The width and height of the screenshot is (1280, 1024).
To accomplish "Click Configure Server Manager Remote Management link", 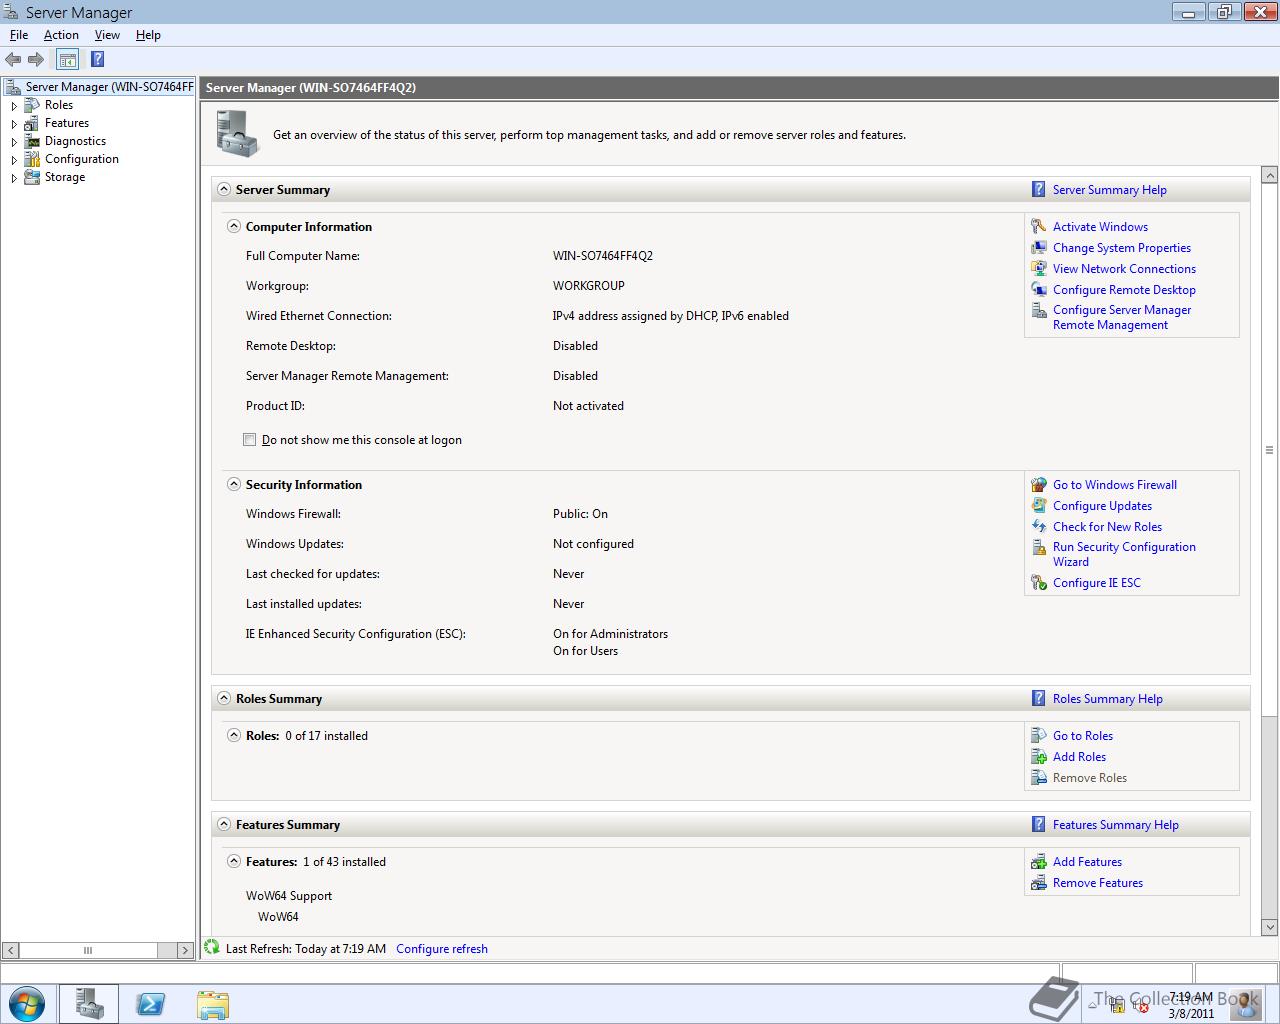I will point(1122,317).
